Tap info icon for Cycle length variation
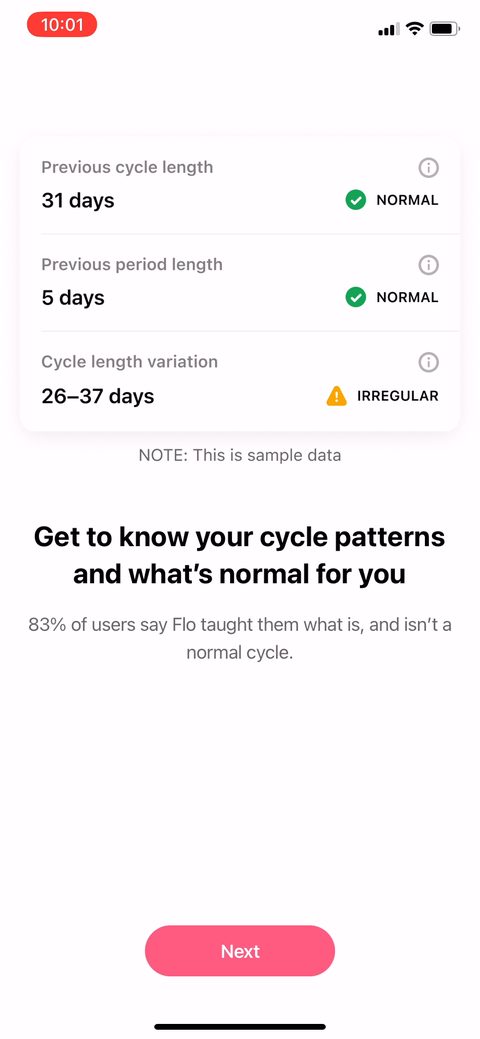480x1039 pixels. pos(429,362)
